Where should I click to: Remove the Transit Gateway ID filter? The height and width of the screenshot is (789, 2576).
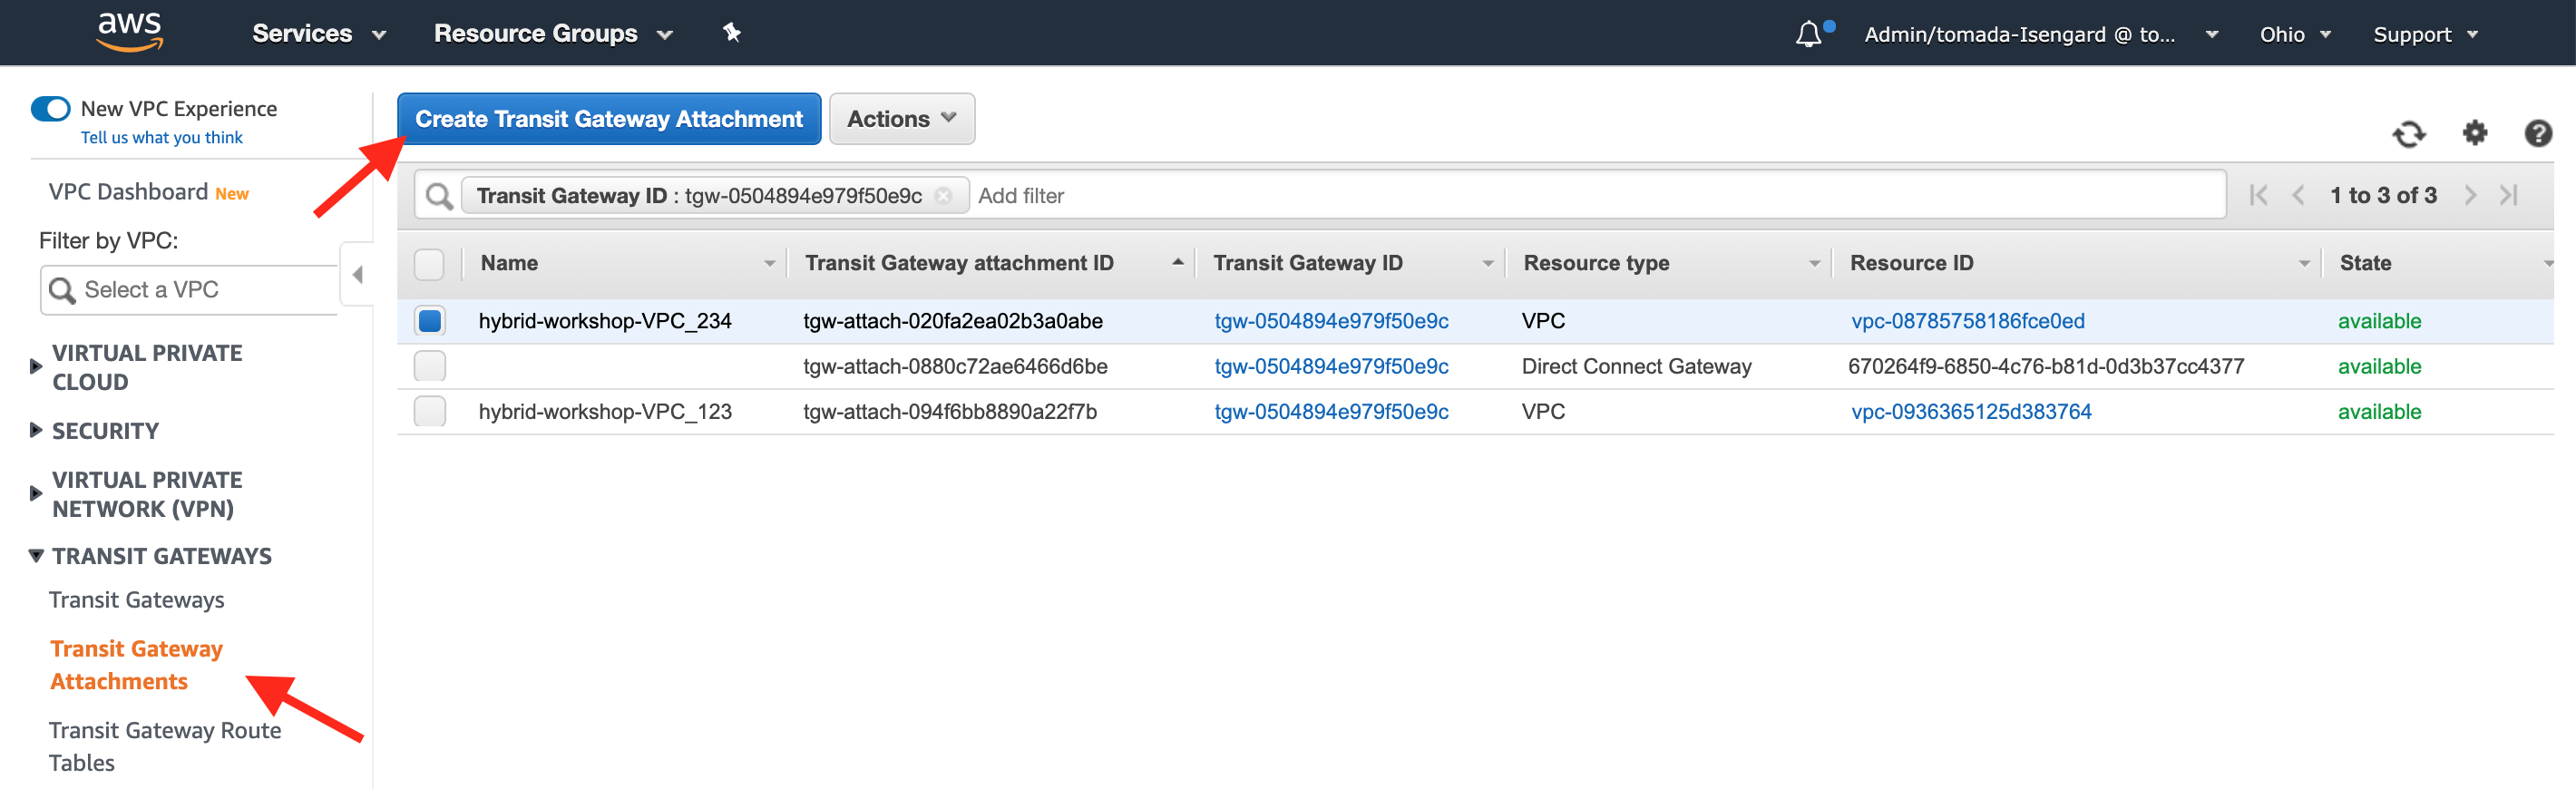[x=943, y=196]
